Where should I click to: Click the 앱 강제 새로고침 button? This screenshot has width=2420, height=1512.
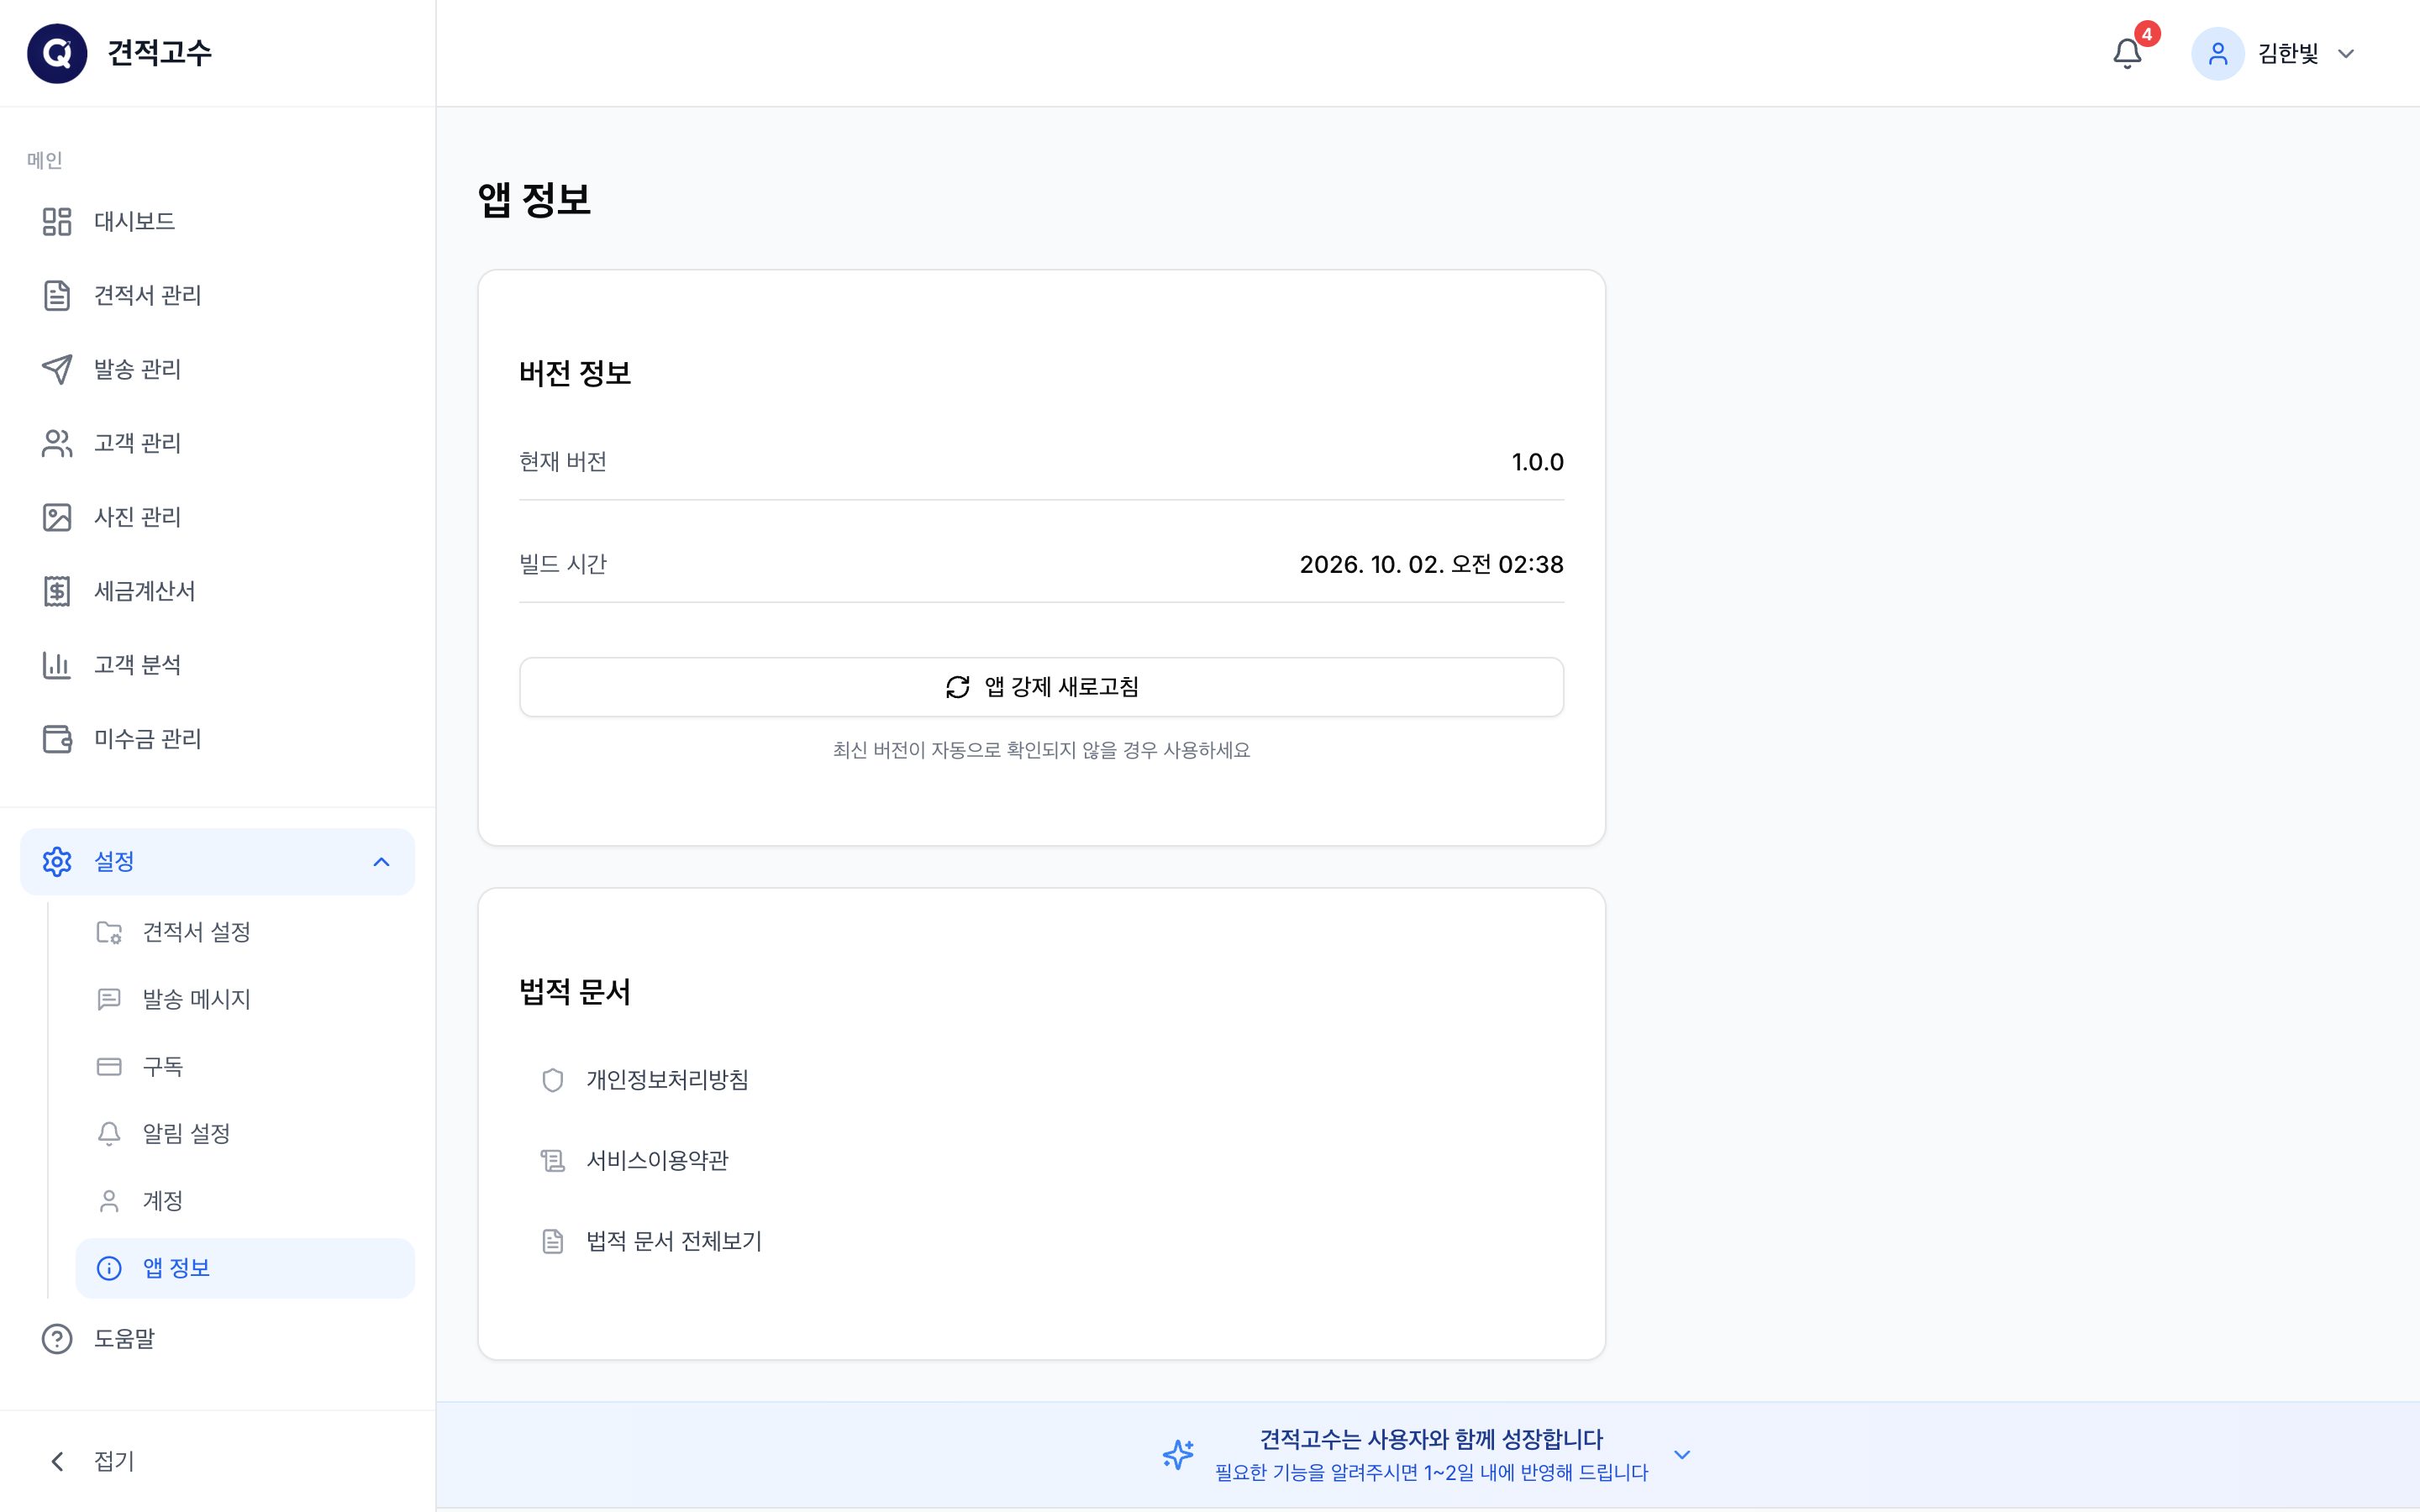pos(1041,687)
